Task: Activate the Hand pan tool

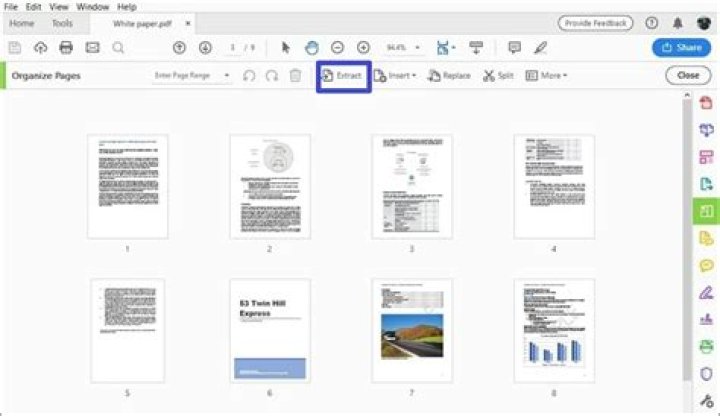Action: pos(312,47)
